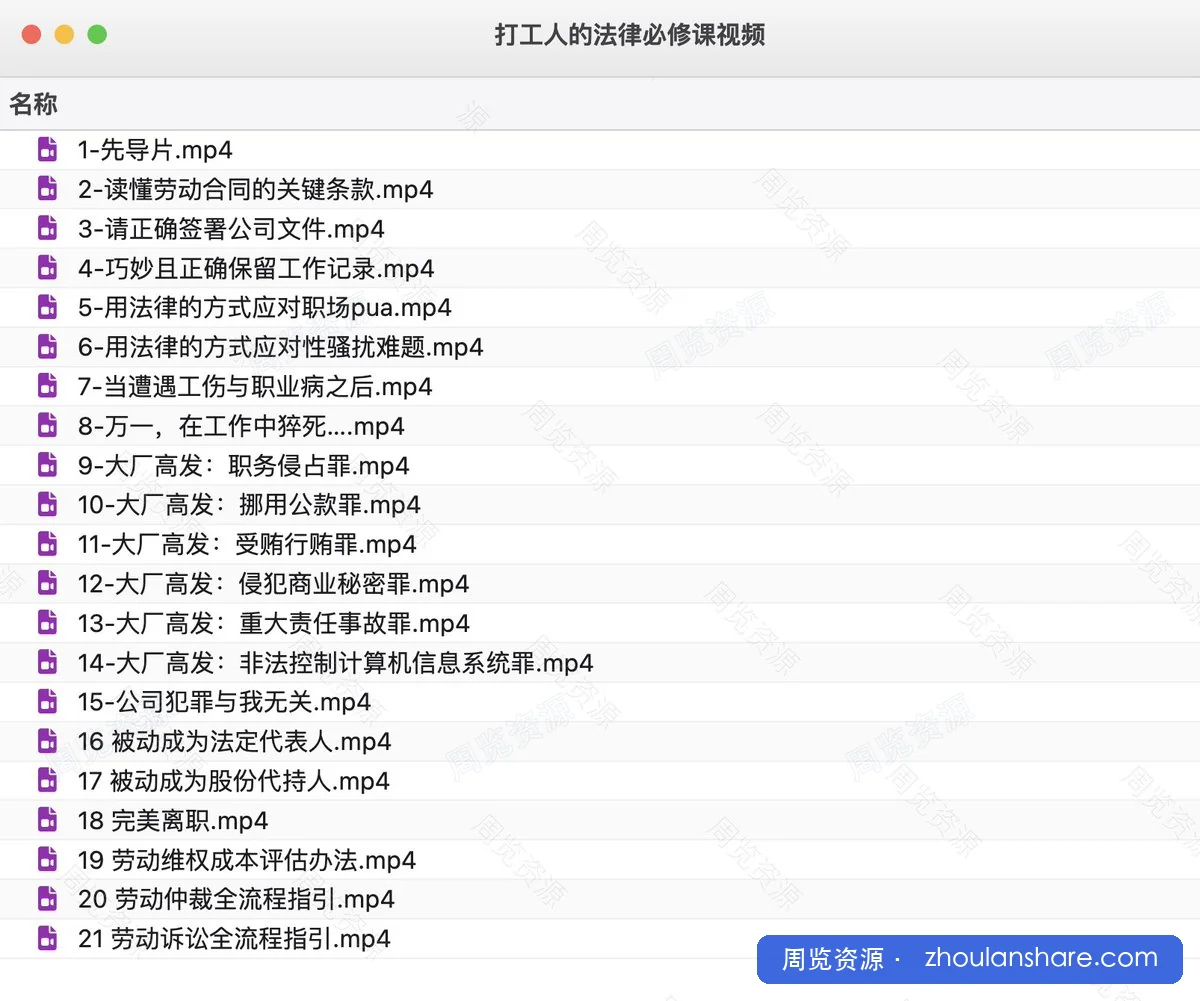The height and width of the screenshot is (1001, 1200).
Task: Click the file icon beside 19 劳动维权成本评估办法.mp4
Action: click(47, 860)
